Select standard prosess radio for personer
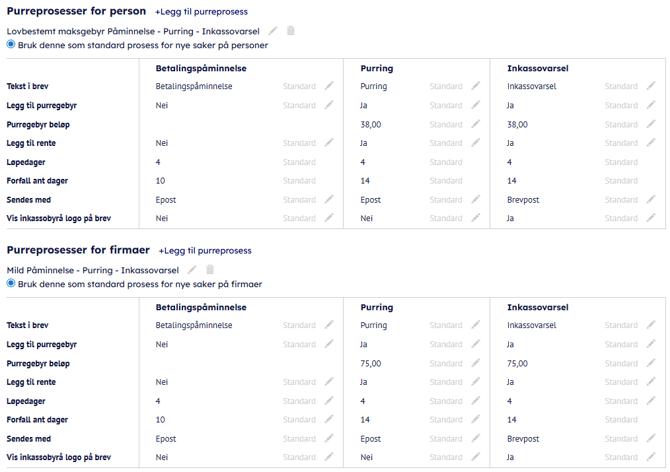Viewport: 670px width, 472px height. pos(12,44)
